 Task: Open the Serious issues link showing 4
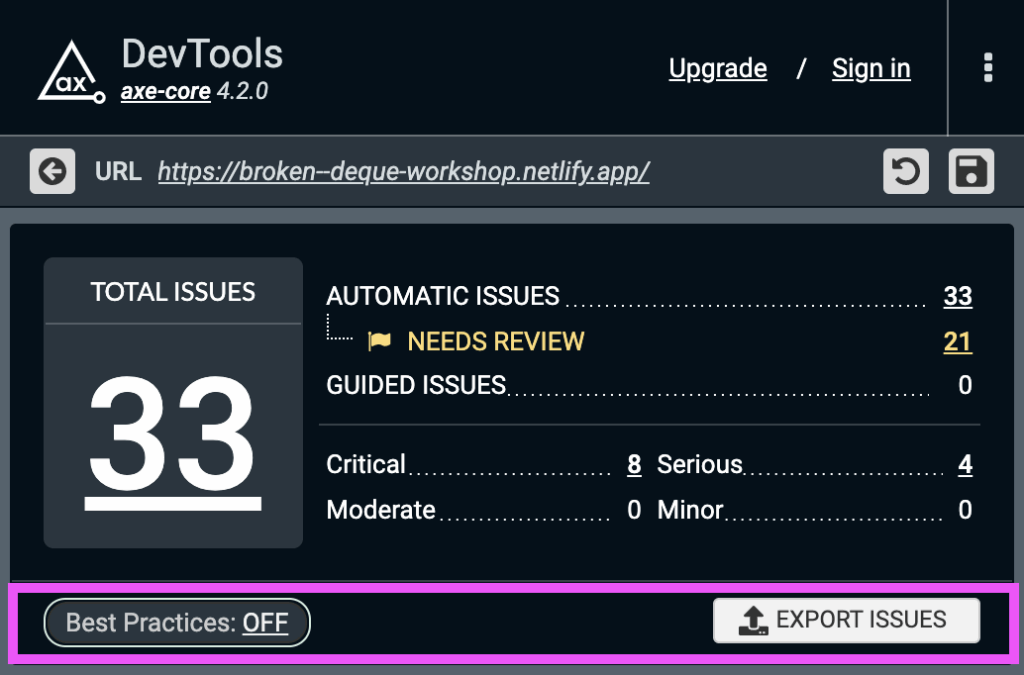tap(962, 464)
